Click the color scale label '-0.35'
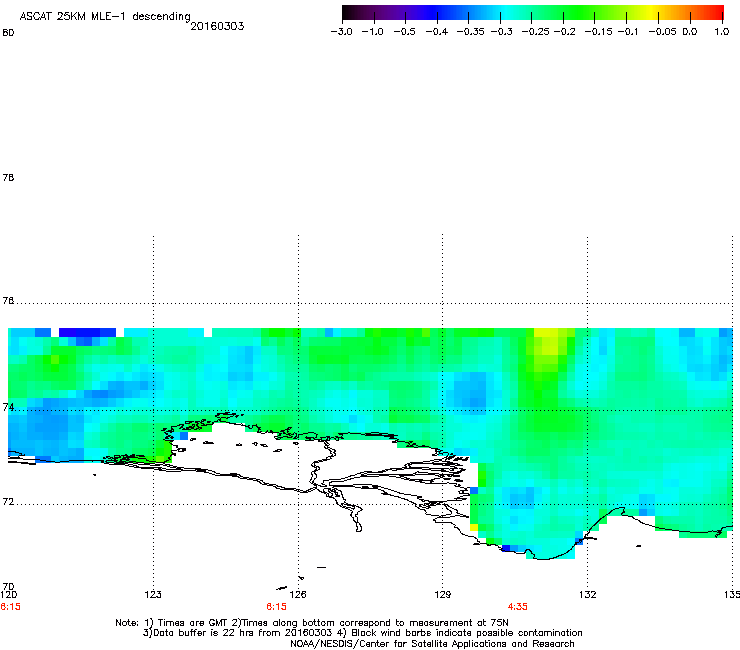Image resolution: width=740 pixels, height=650 pixels. click(x=471, y=32)
